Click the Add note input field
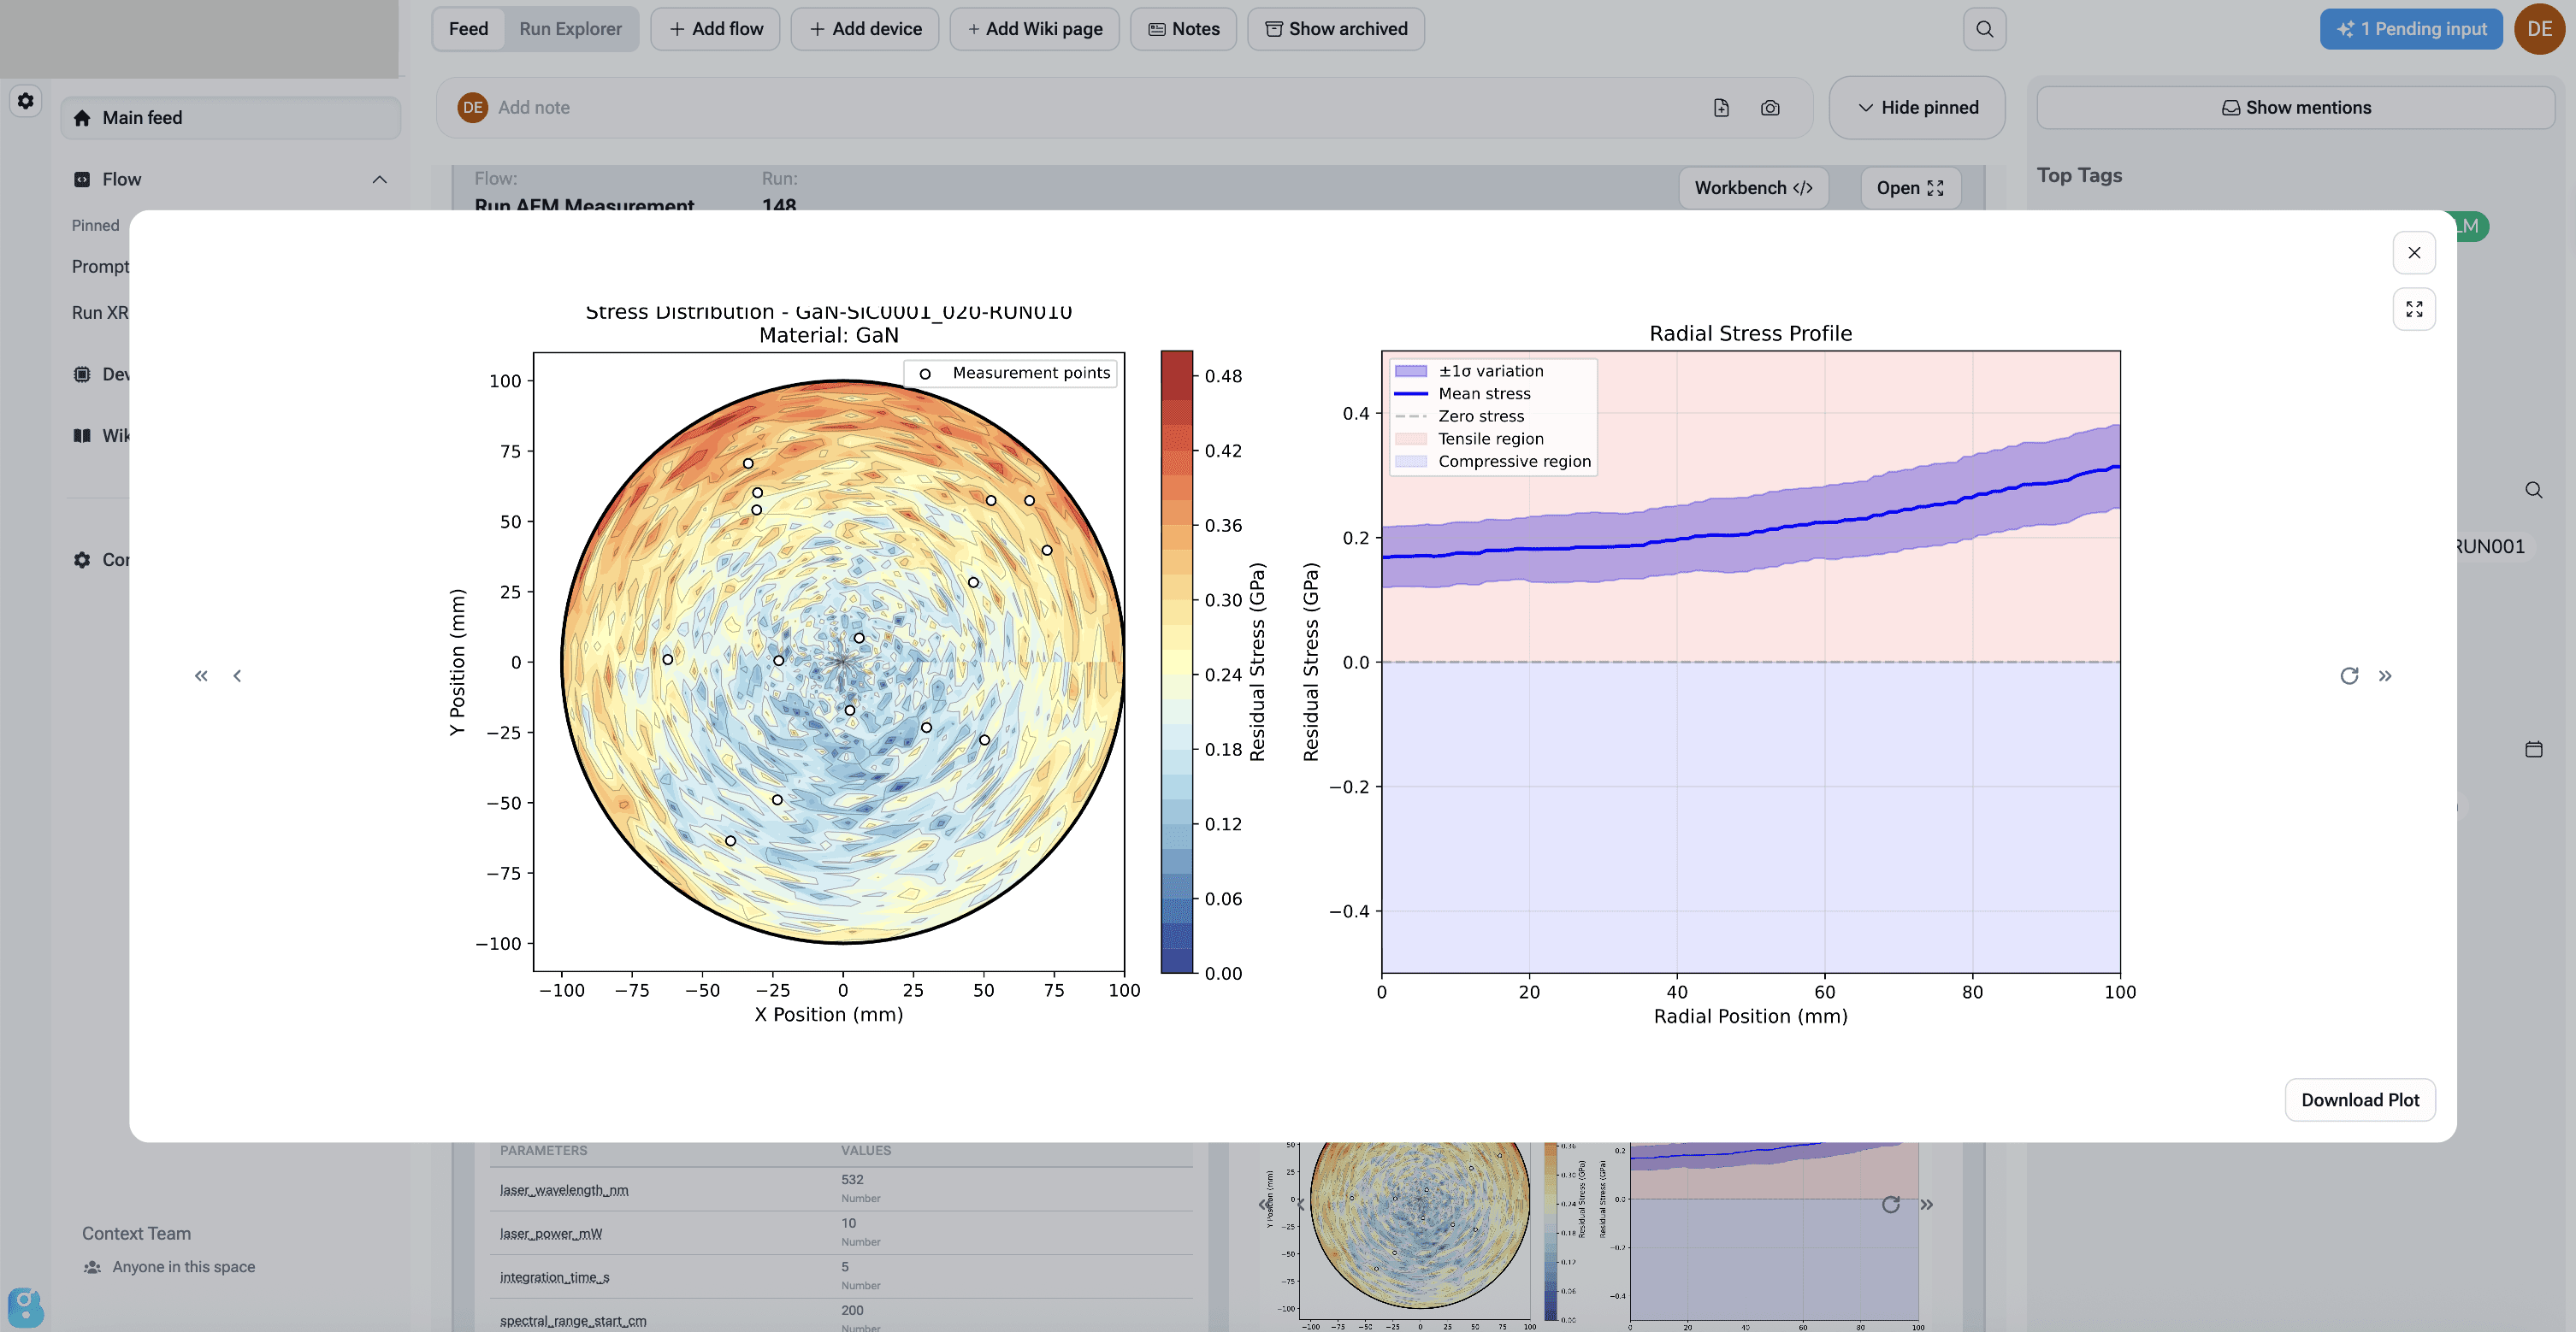Viewport: 2576px width, 1332px height. coord(1000,108)
